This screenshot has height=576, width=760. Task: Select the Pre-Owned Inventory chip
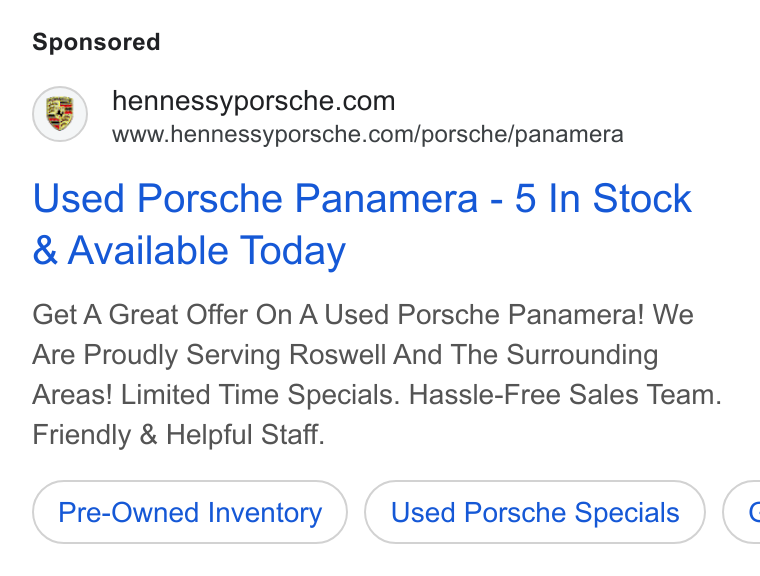[x=190, y=512]
